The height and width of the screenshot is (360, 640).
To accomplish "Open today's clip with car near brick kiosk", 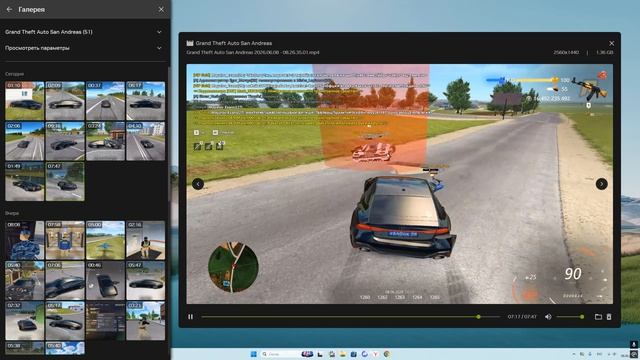I will click(105, 141).
